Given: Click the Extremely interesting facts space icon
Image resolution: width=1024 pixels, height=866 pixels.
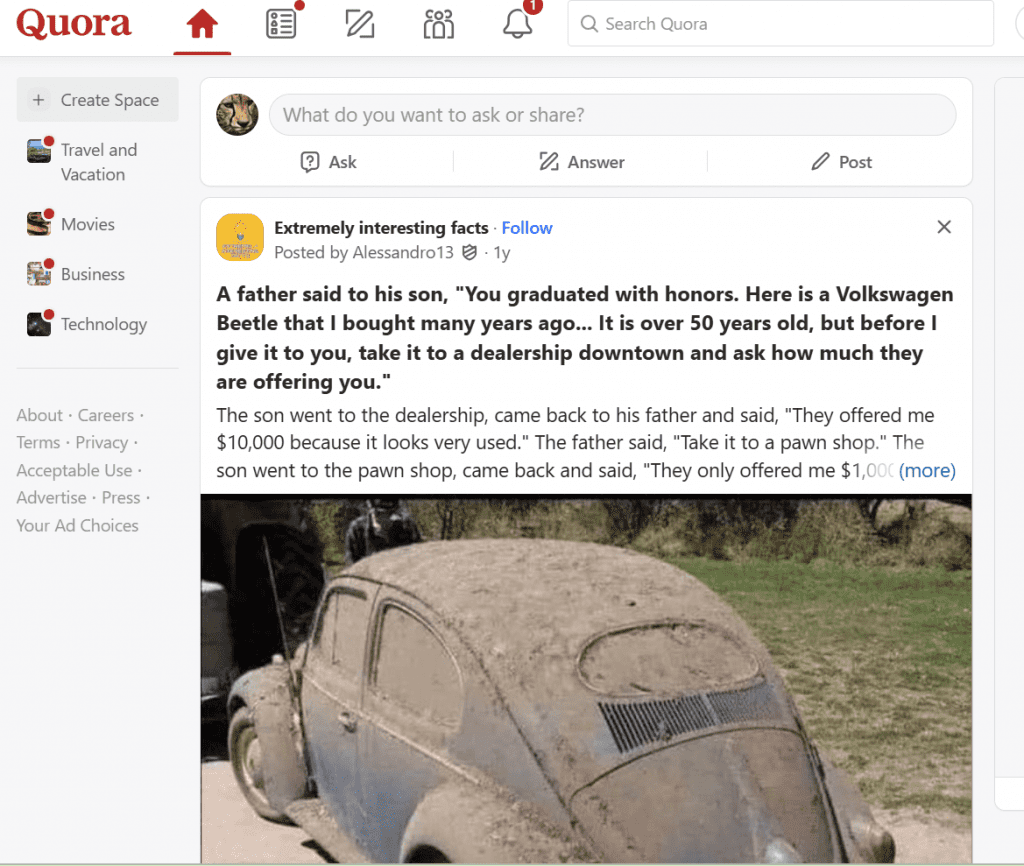Looking at the screenshot, I should coord(240,238).
